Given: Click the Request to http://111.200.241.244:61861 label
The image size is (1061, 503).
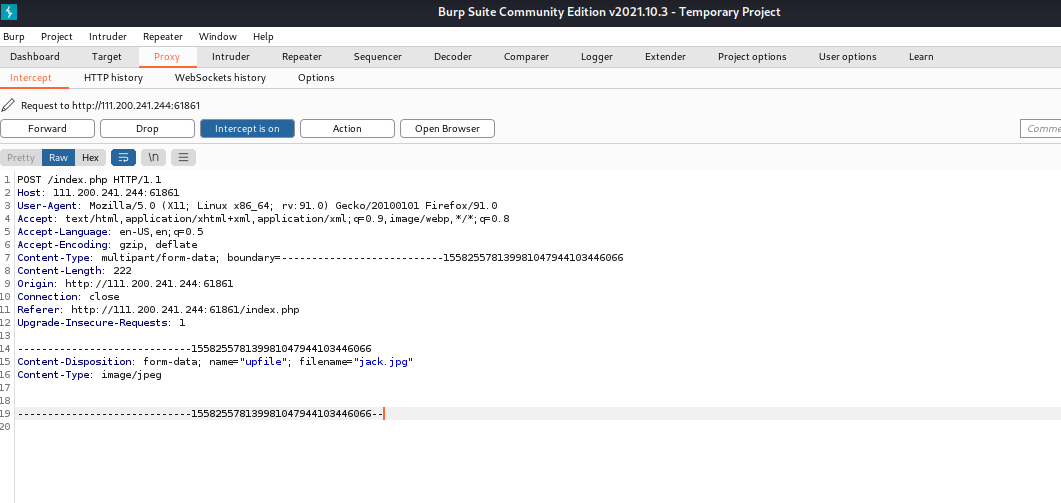Looking at the screenshot, I should (110, 106).
